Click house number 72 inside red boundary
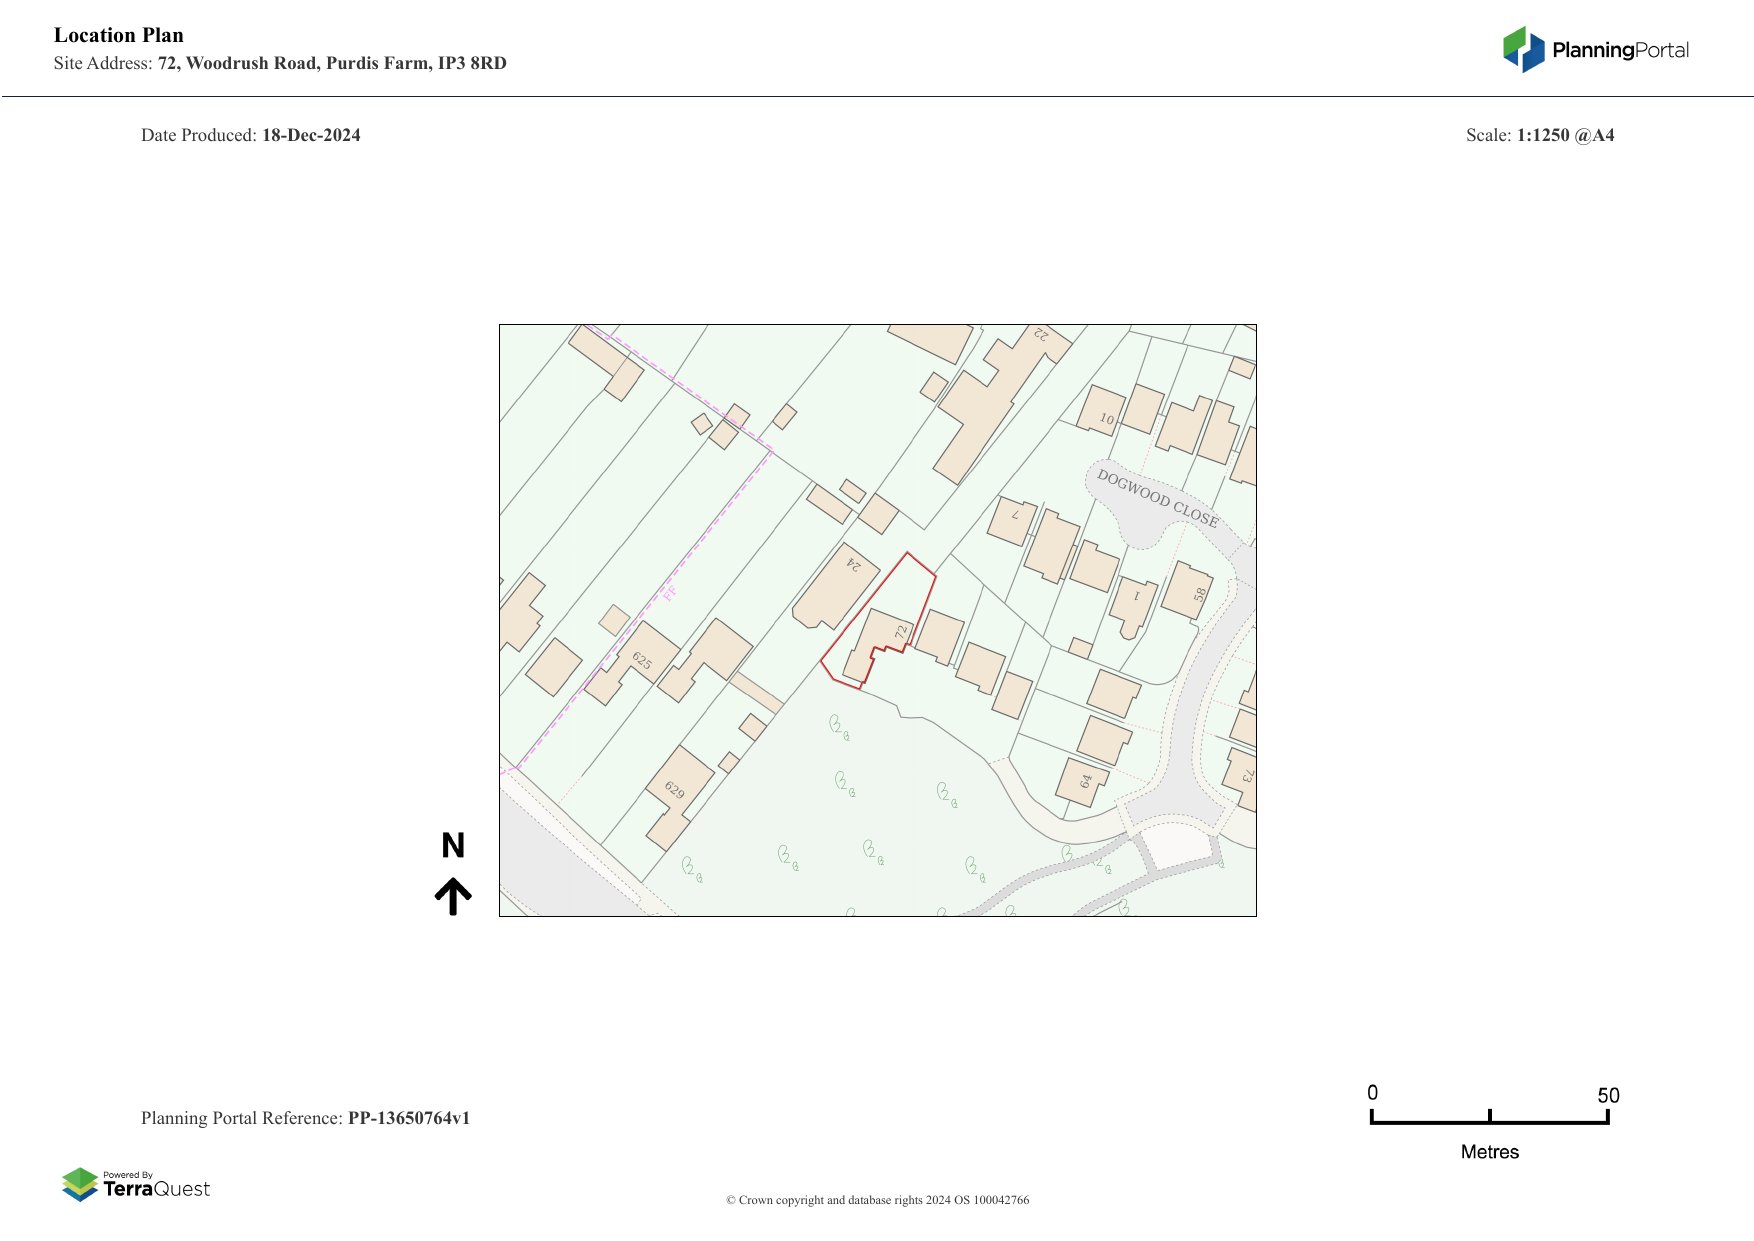Screen dimensions: 1754x1241 click(x=901, y=632)
